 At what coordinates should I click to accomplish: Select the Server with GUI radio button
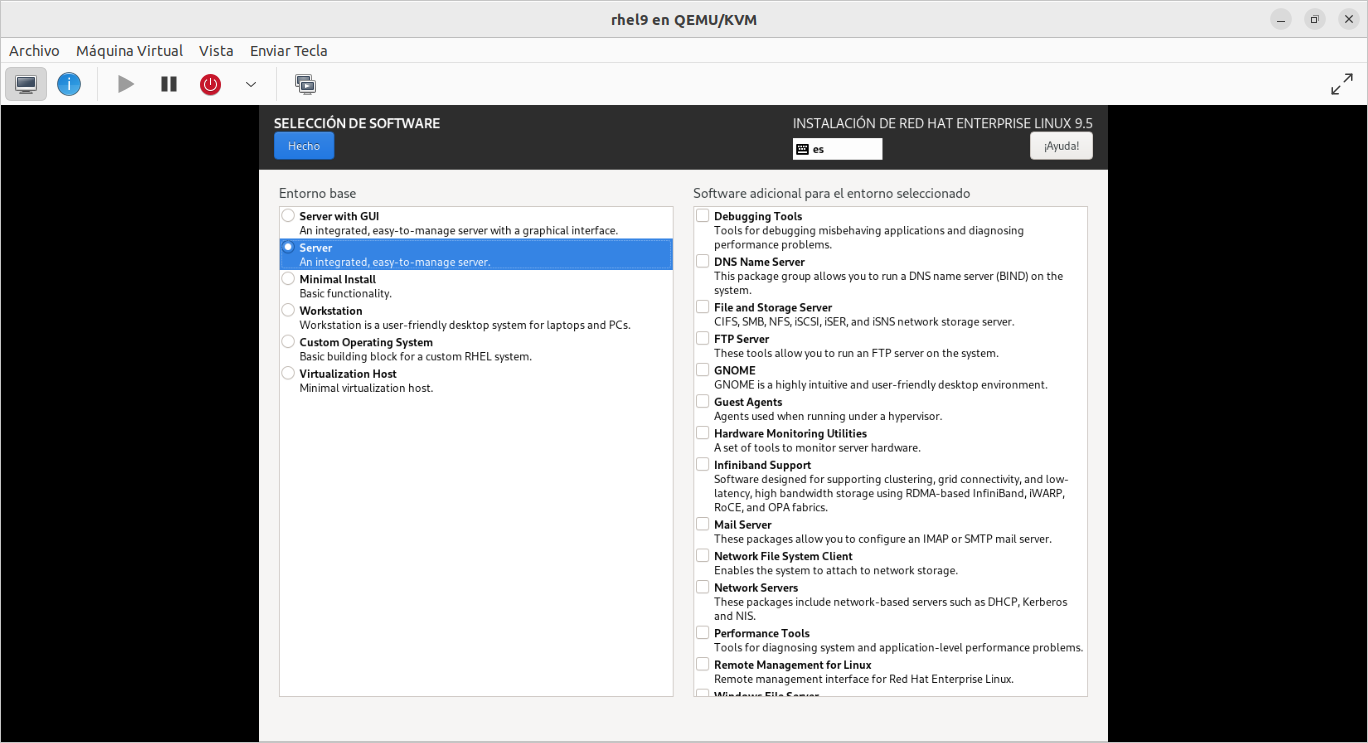tap(288, 216)
